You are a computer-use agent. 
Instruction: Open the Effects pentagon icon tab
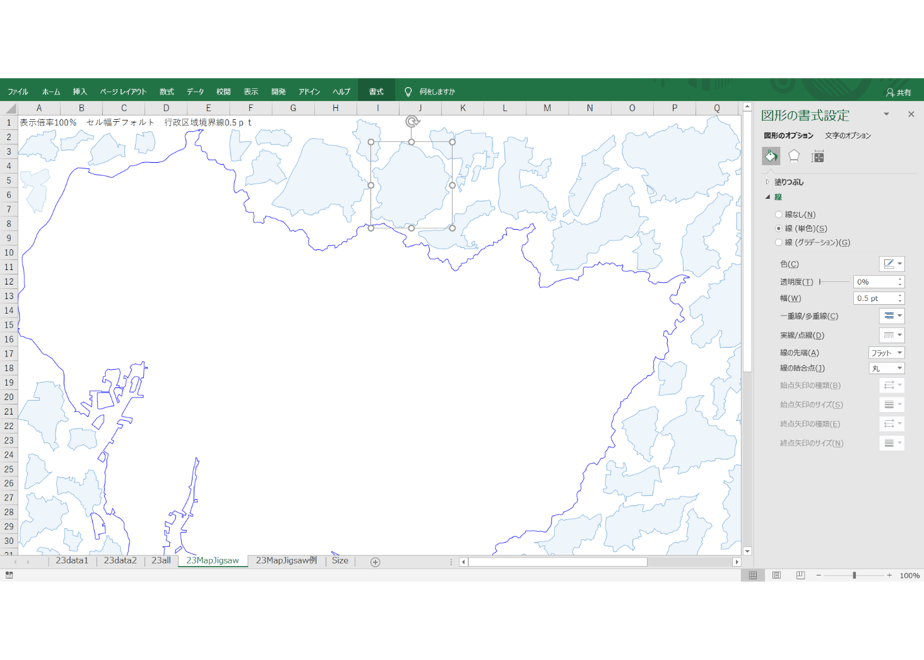pyautogui.click(x=794, y=156)
